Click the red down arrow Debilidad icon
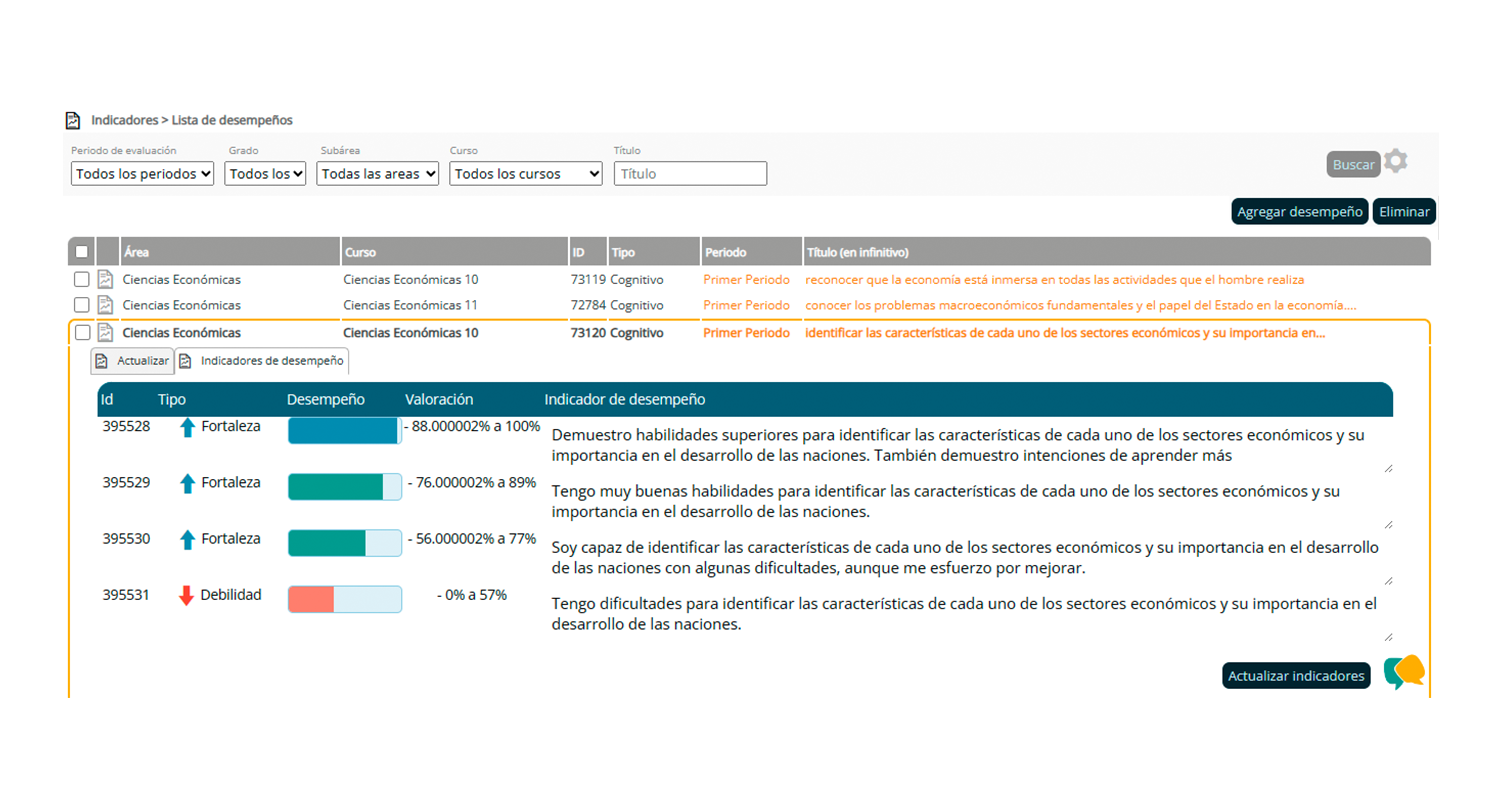 coord(186,596)
